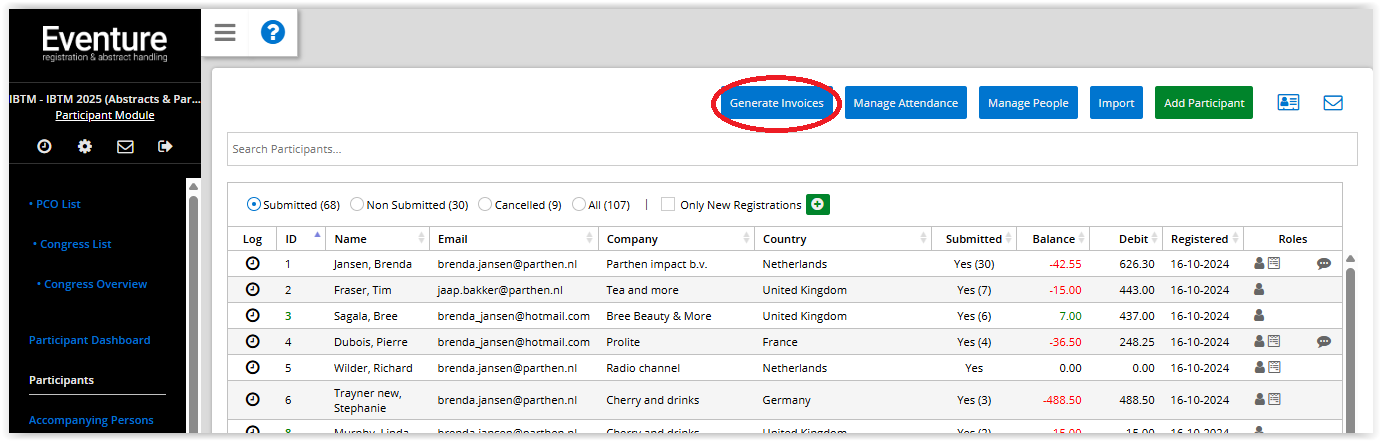Click the Generate Invoices button
Viewport: 1381px width, 441px height.
coord(777,103)
